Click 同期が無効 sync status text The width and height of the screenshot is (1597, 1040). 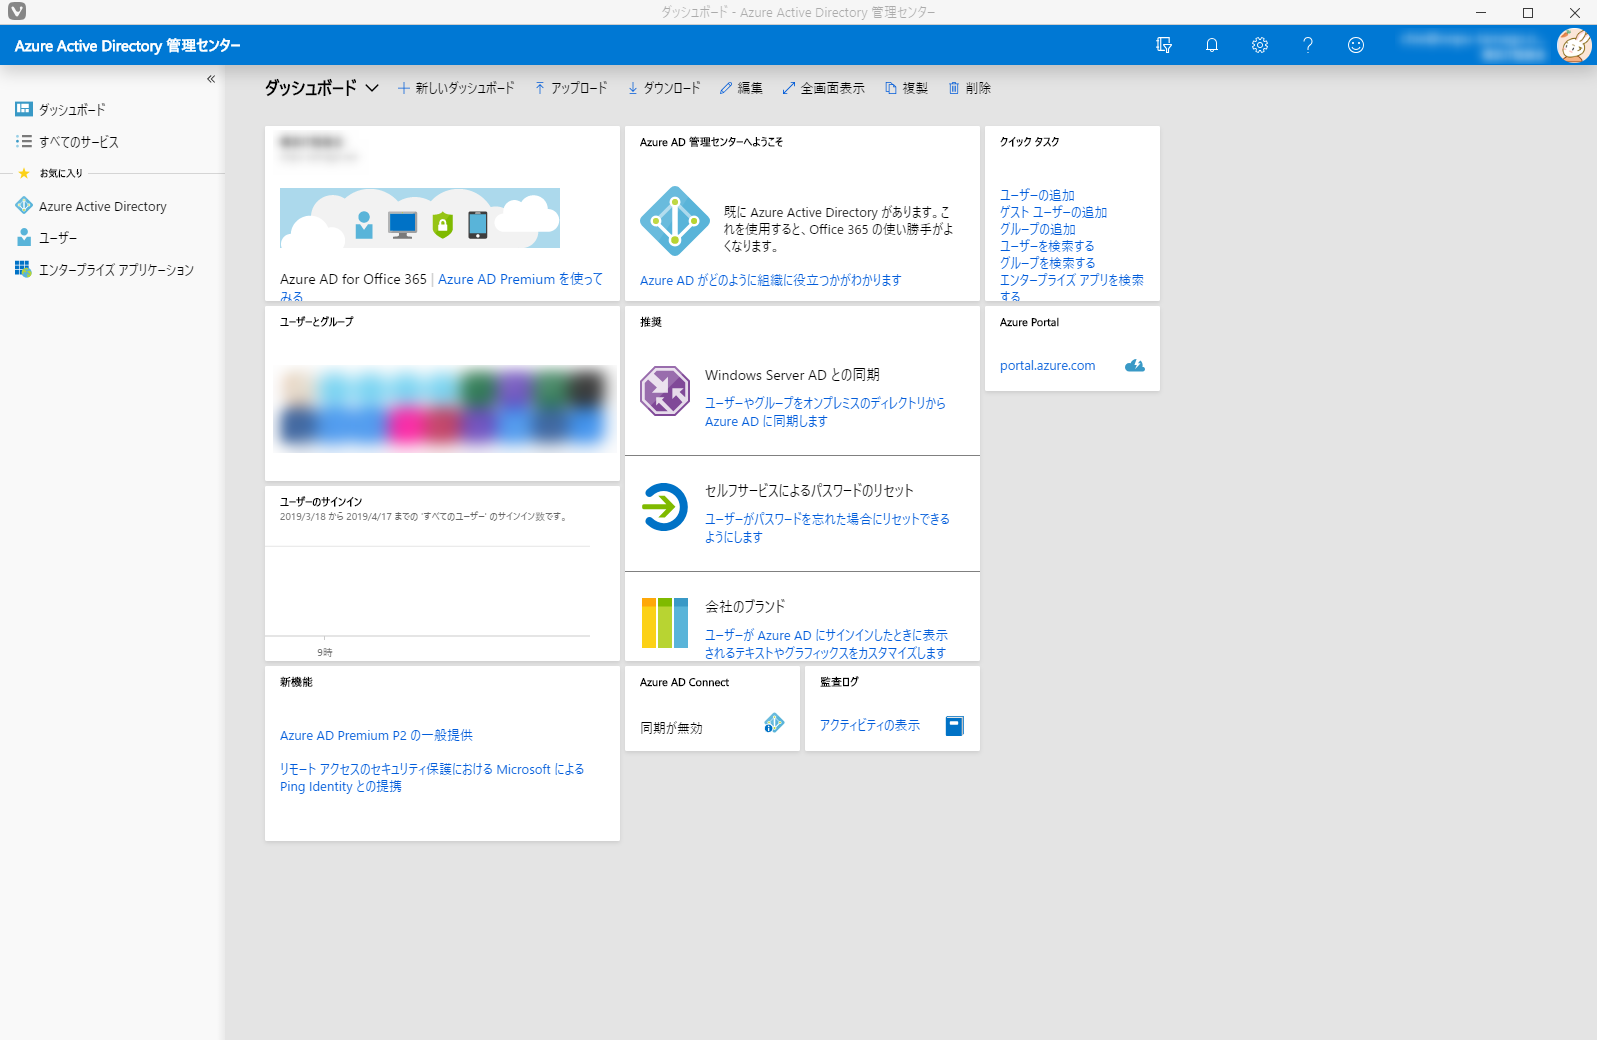pos(671,728)
